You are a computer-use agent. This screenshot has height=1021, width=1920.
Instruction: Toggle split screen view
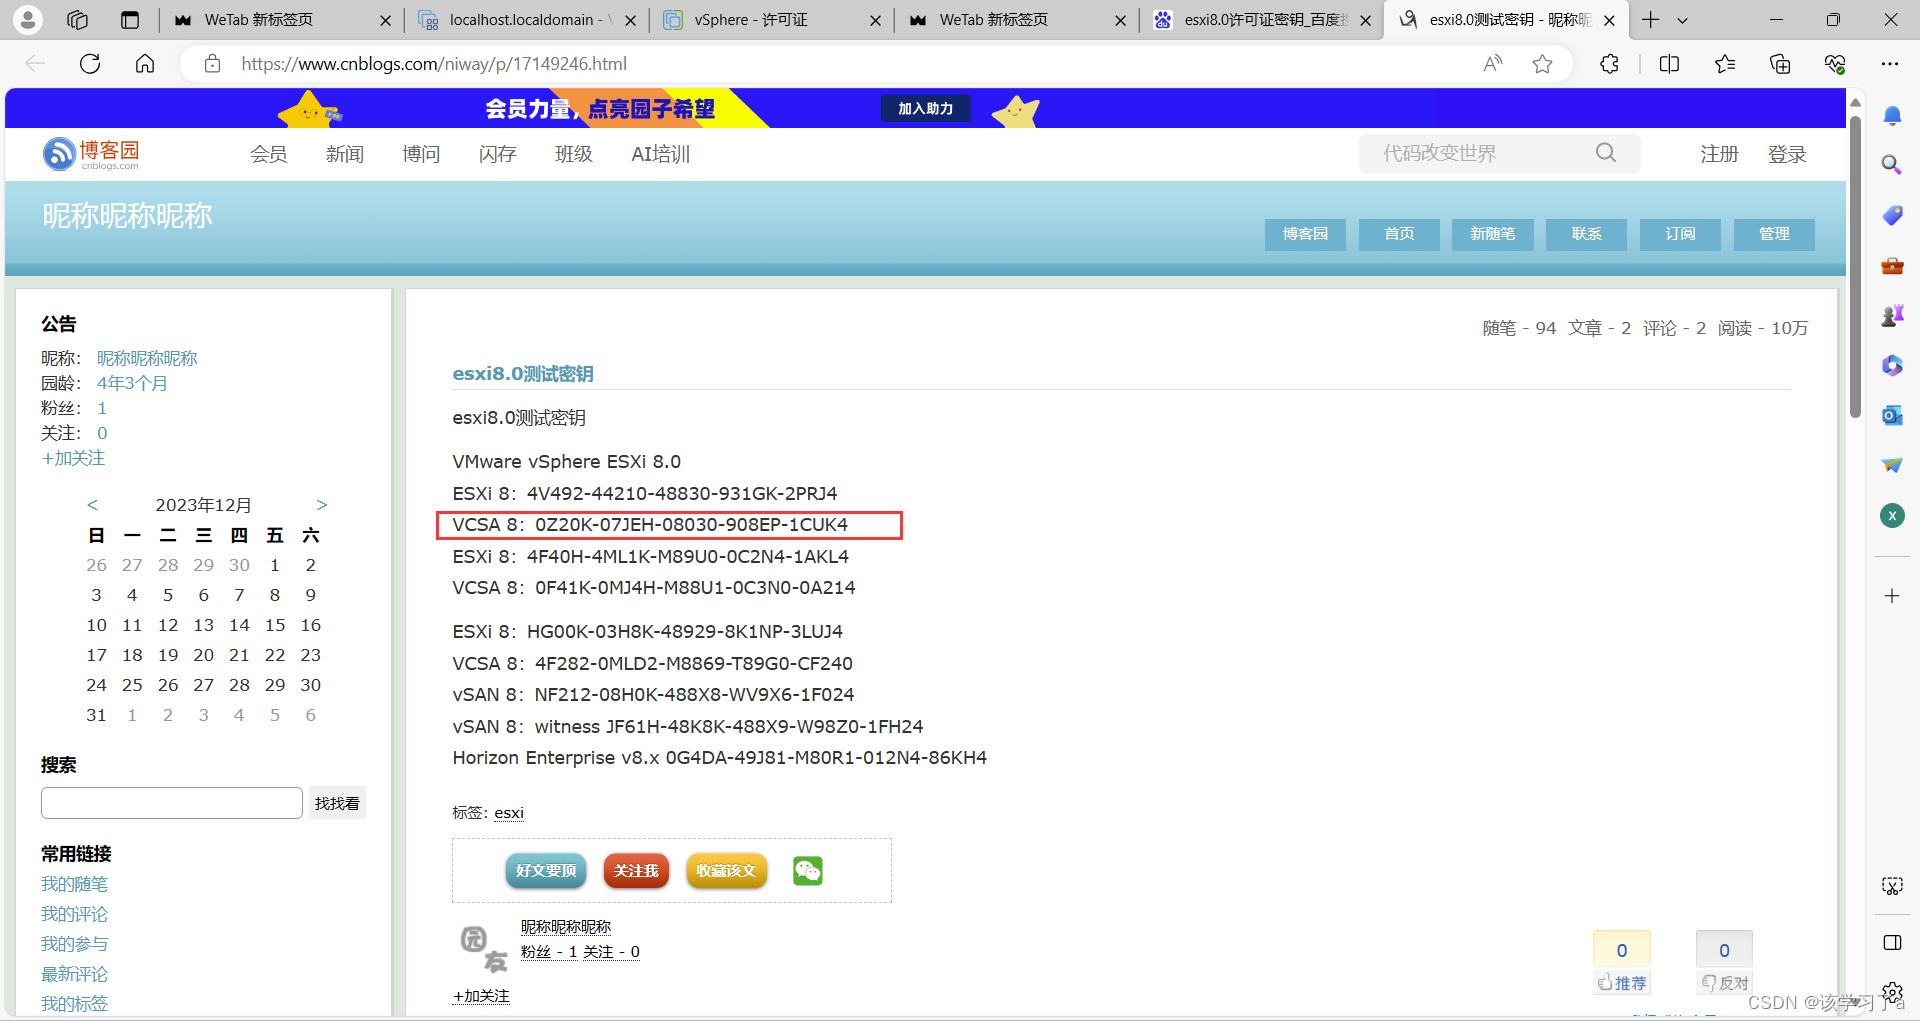1669,64
